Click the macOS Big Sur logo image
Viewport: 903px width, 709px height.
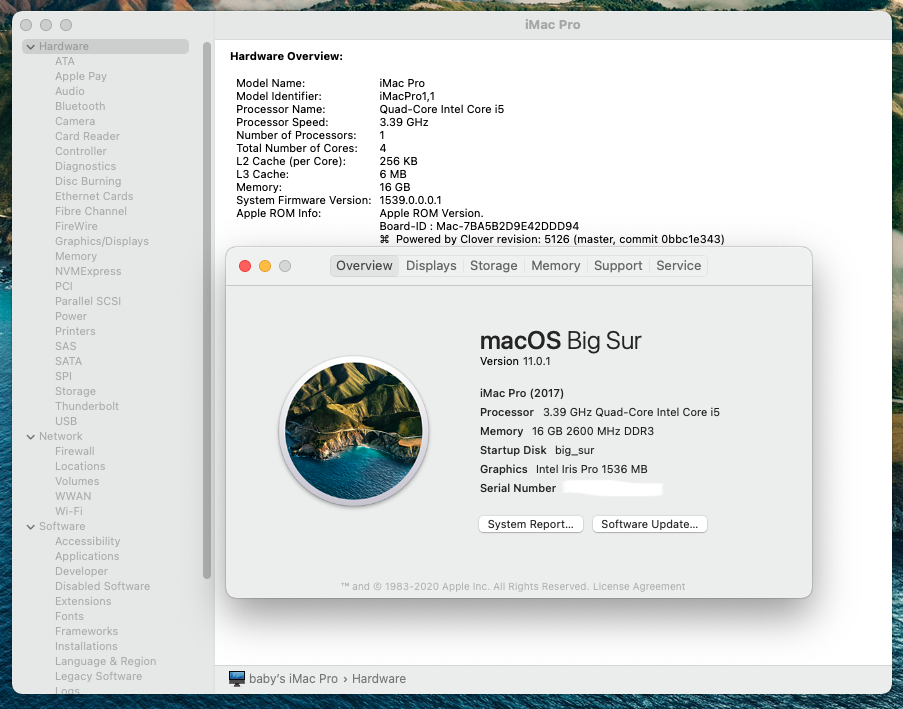point(354,431)
